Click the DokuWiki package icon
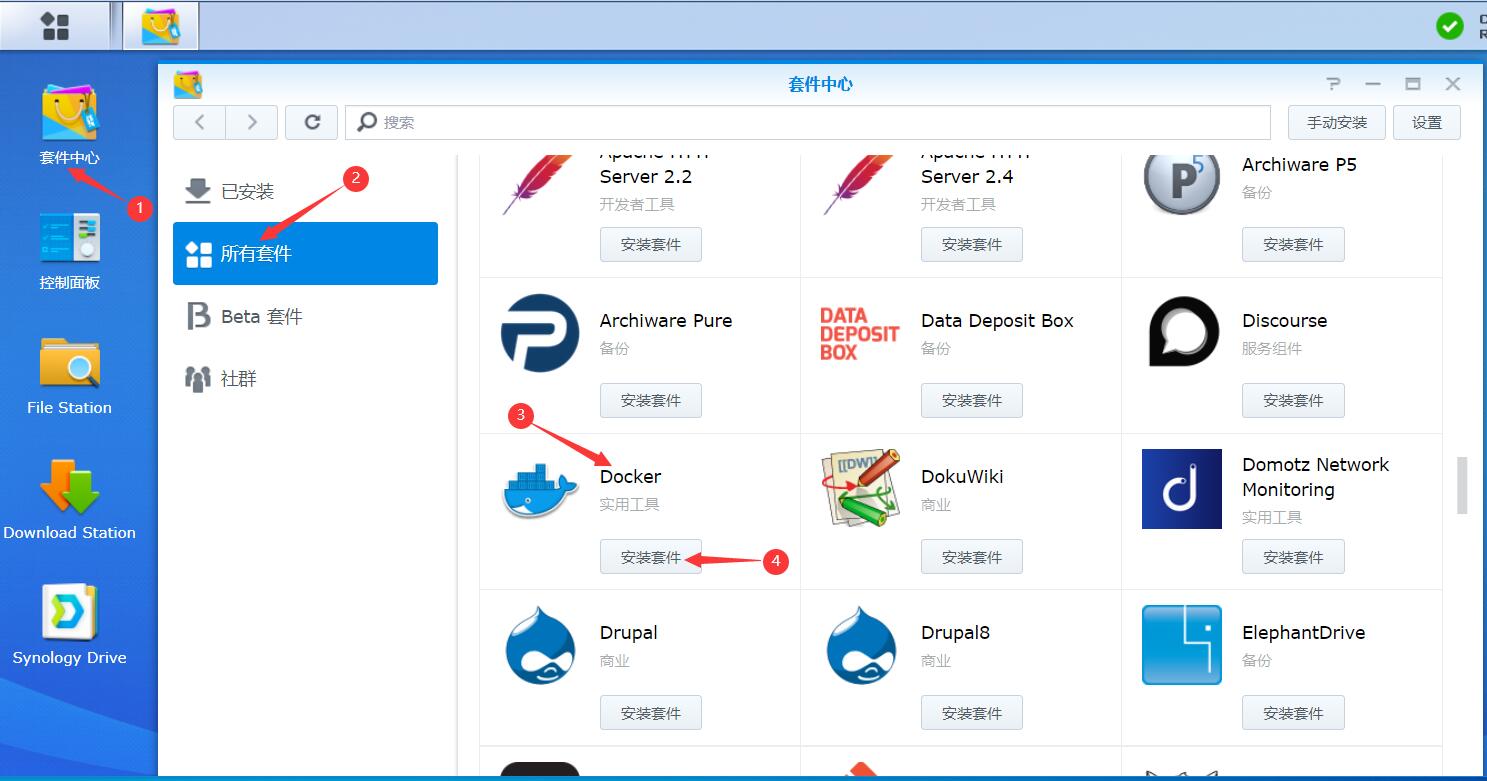The image size is (1487, 781). coord(861,489)
